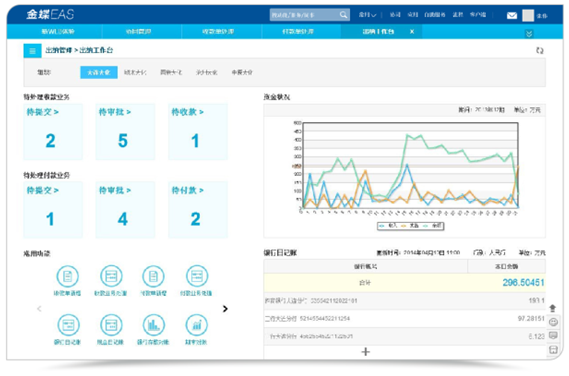569x376 pixels.
Task: Select the bank row with balance 6.123
Action: 405,336
